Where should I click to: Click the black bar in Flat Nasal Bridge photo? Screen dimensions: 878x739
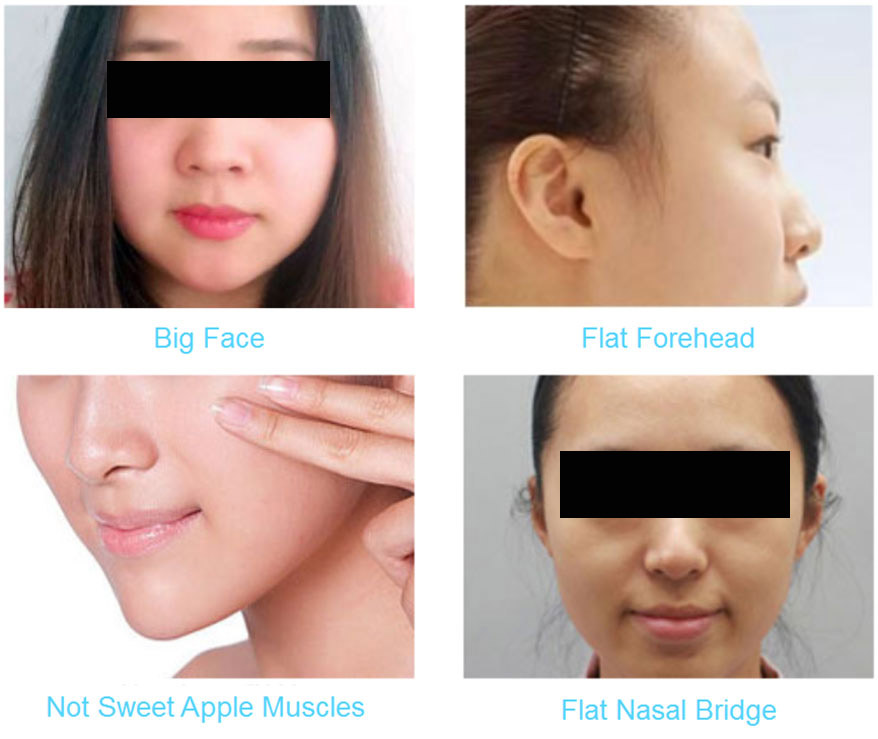click(x=675, y=484)
